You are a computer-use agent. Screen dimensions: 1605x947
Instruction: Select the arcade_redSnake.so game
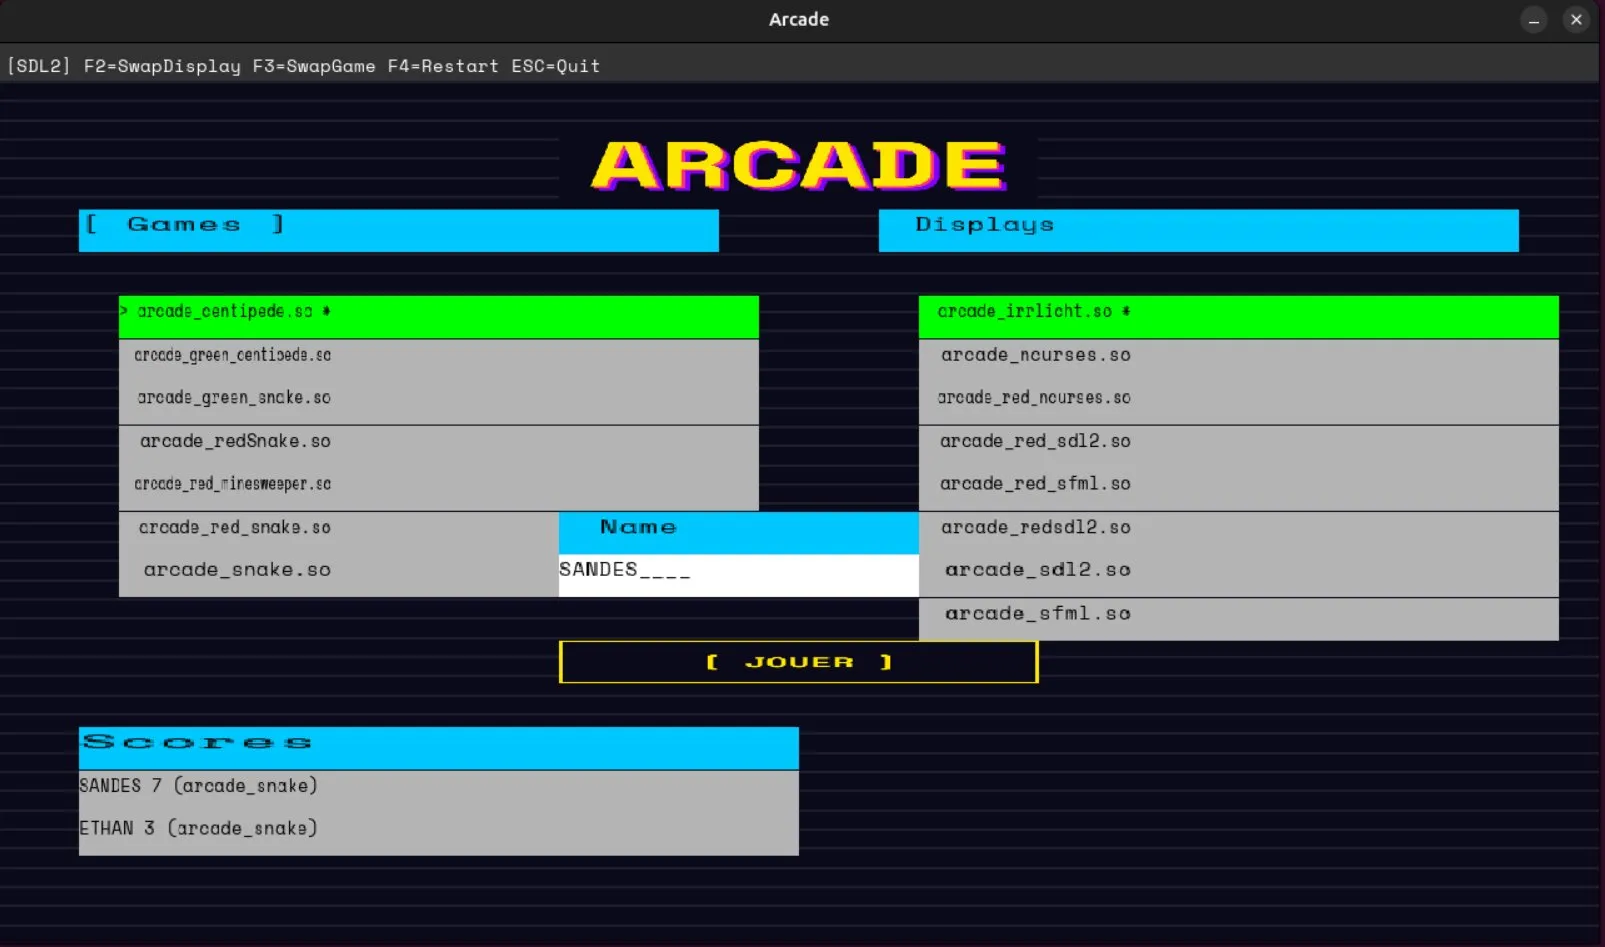coord(438,447)
